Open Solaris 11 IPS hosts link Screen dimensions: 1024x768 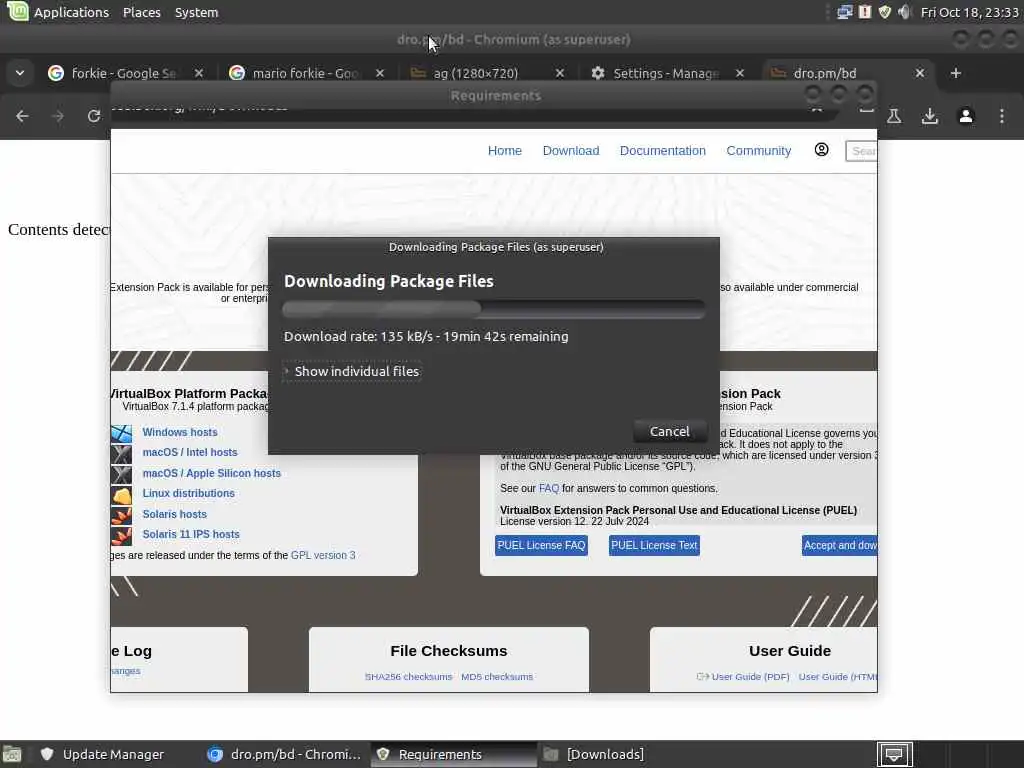coord(191,534)
